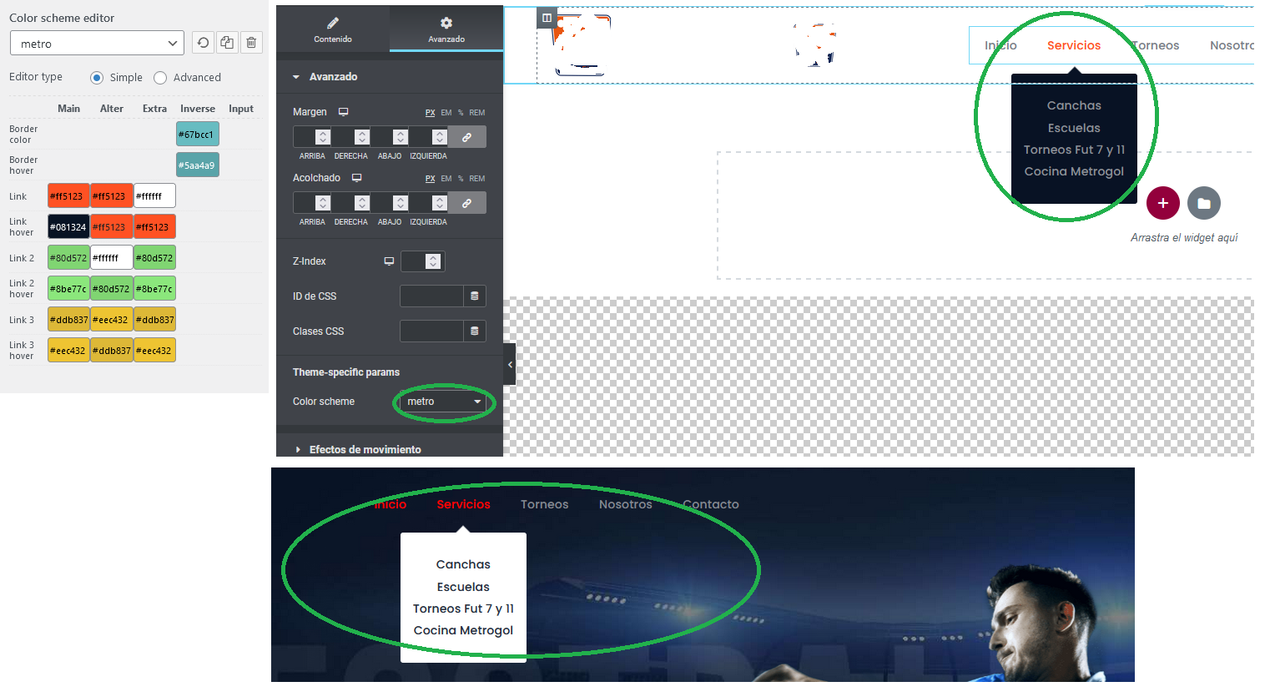Choose Canchas in the white submenu
Image resolution: width=1280 pixels, height=693 pixels.
pos(463,564)
